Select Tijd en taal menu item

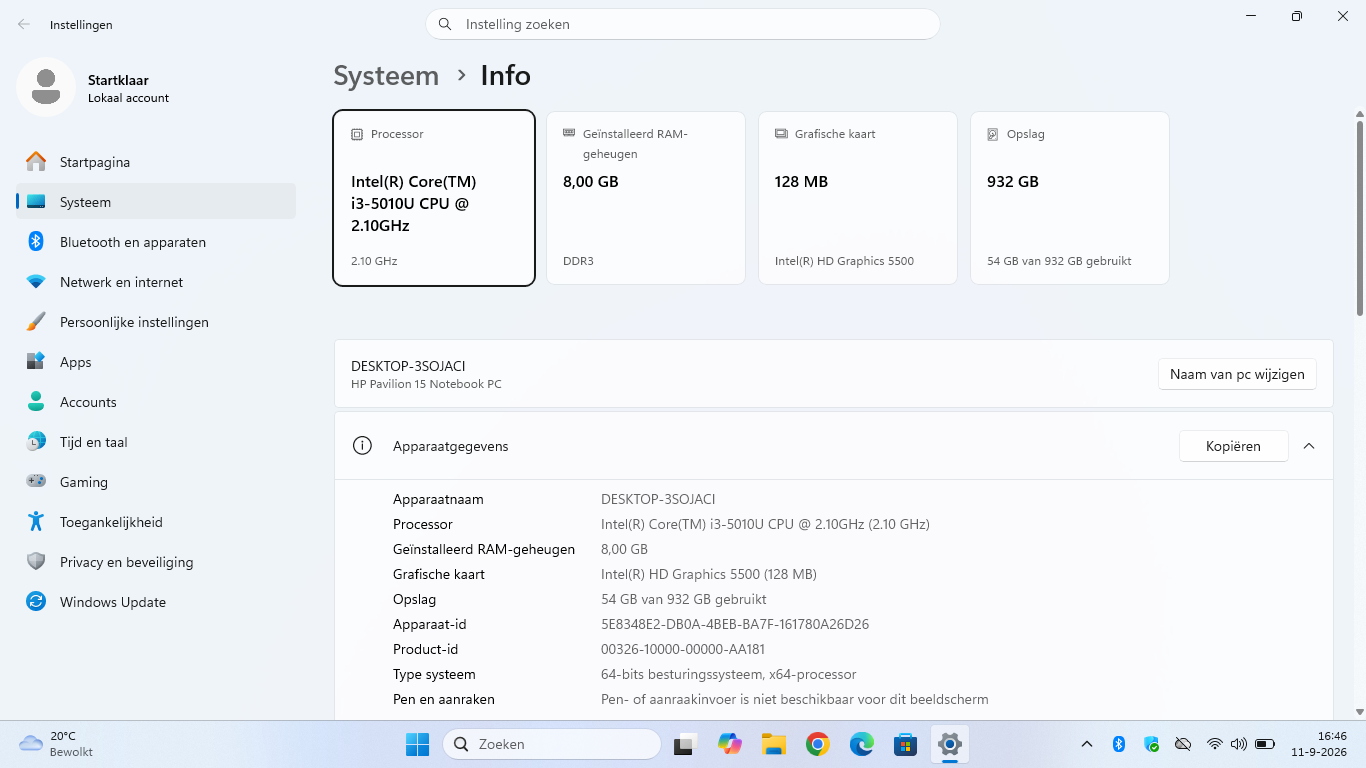(x=156, y=442)
